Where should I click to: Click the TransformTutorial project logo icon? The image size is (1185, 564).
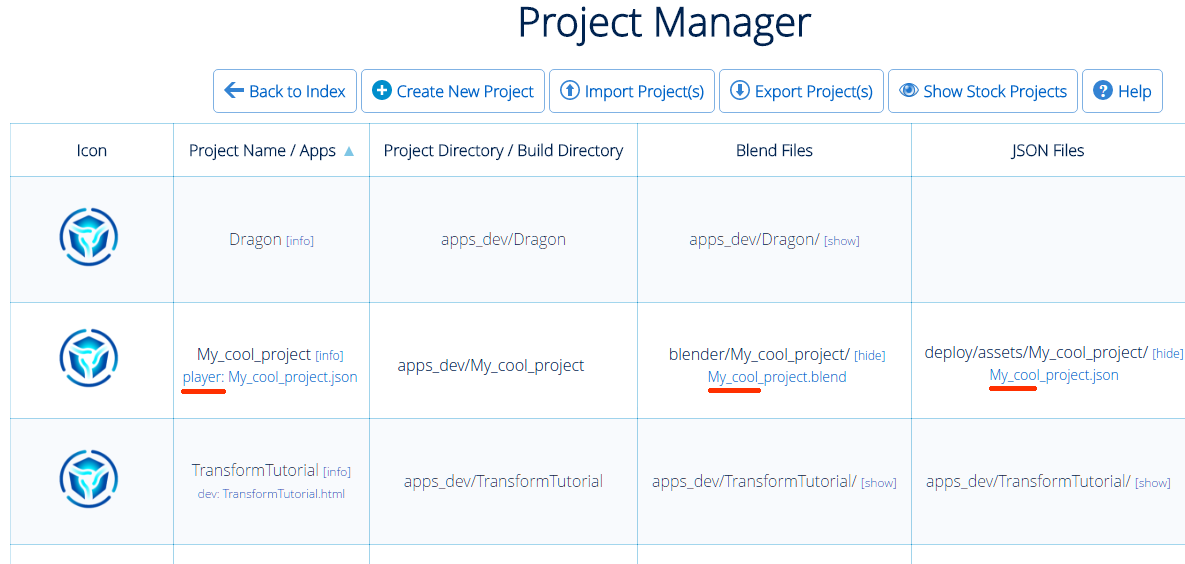point(89,479)
